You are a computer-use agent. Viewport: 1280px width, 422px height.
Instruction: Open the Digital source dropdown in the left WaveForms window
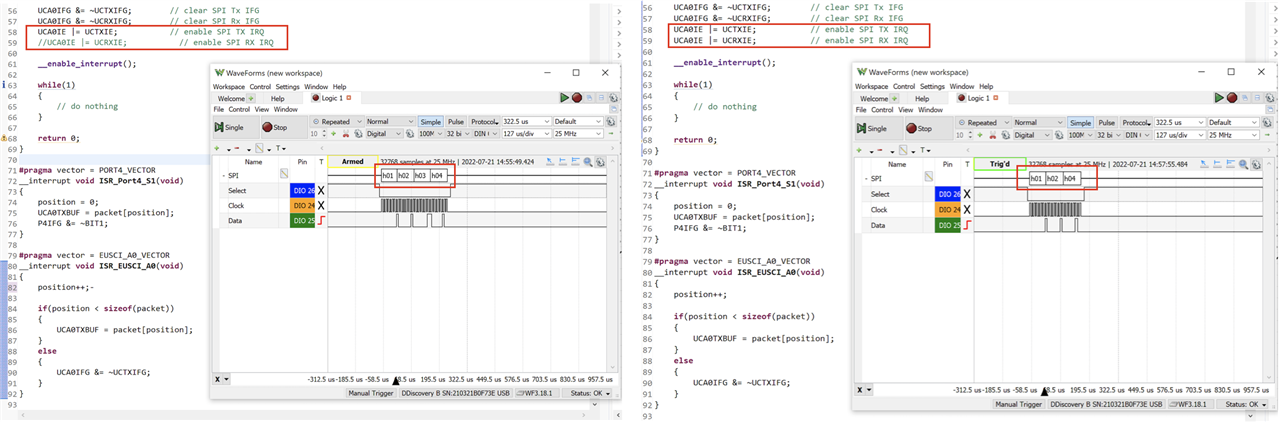click(385, 134)
